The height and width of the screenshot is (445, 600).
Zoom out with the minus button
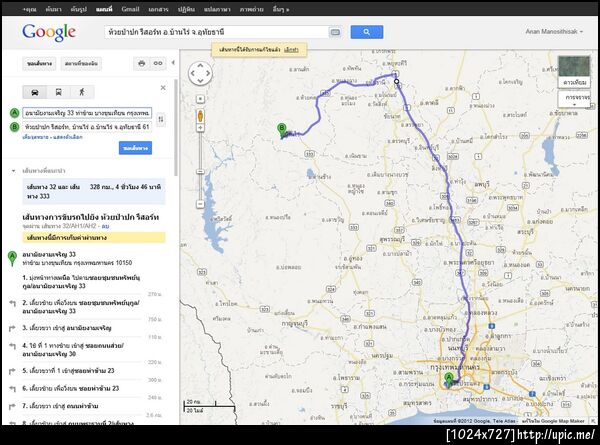coord(200,204)
